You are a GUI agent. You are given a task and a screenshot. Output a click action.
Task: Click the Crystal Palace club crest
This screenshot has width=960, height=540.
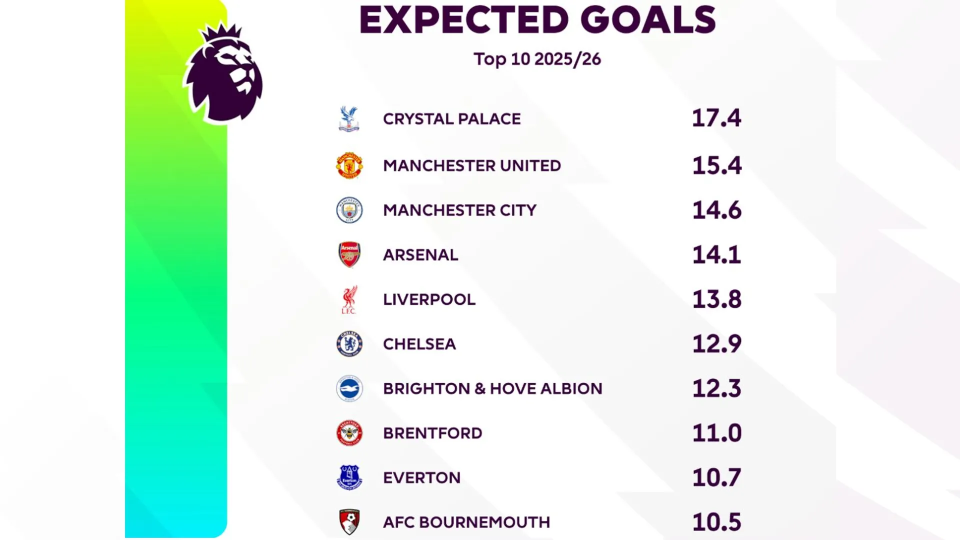(x=349, y=119)
